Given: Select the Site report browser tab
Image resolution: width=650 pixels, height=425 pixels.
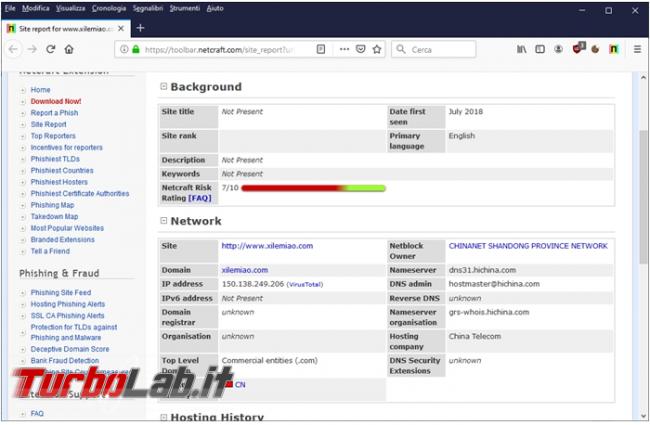Looking at the screenshot, I should point(66,28).
